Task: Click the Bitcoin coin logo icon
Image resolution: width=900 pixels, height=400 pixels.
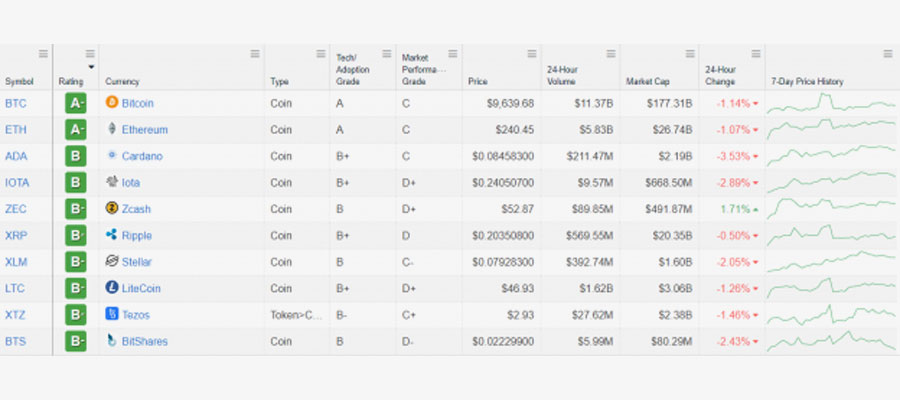Action: [112, 103]
